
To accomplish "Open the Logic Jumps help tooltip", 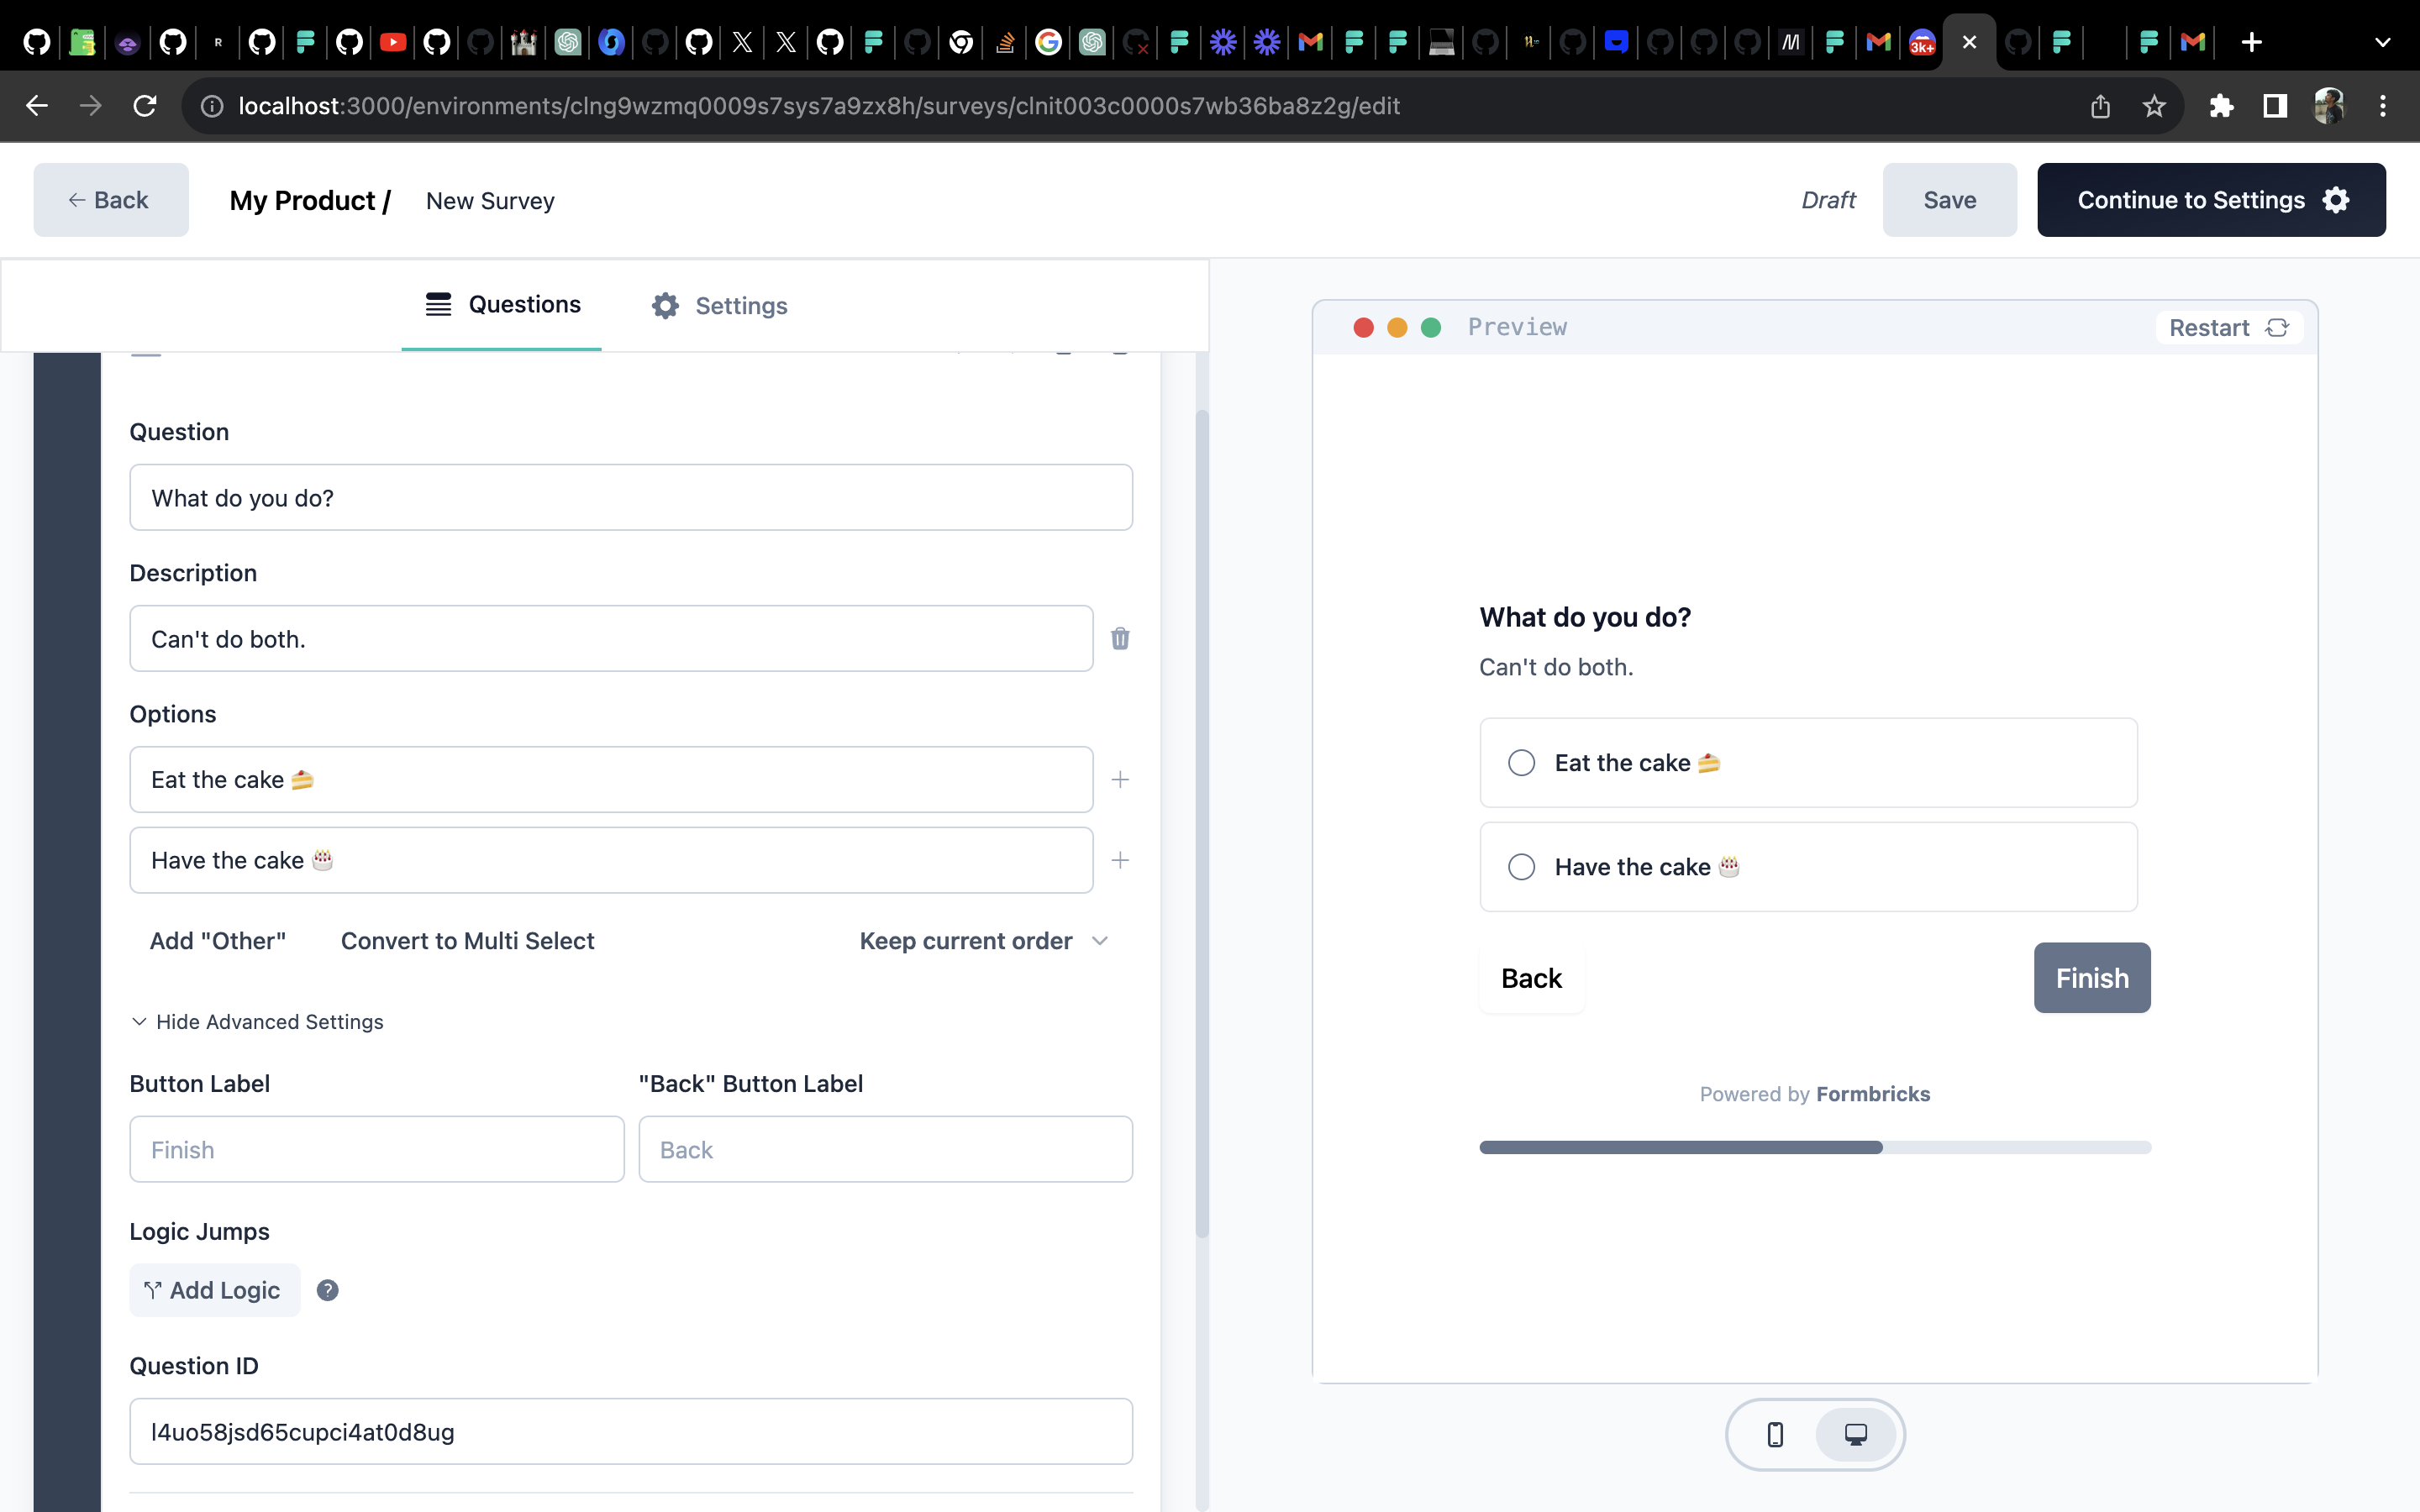I will click(328, 1290).
